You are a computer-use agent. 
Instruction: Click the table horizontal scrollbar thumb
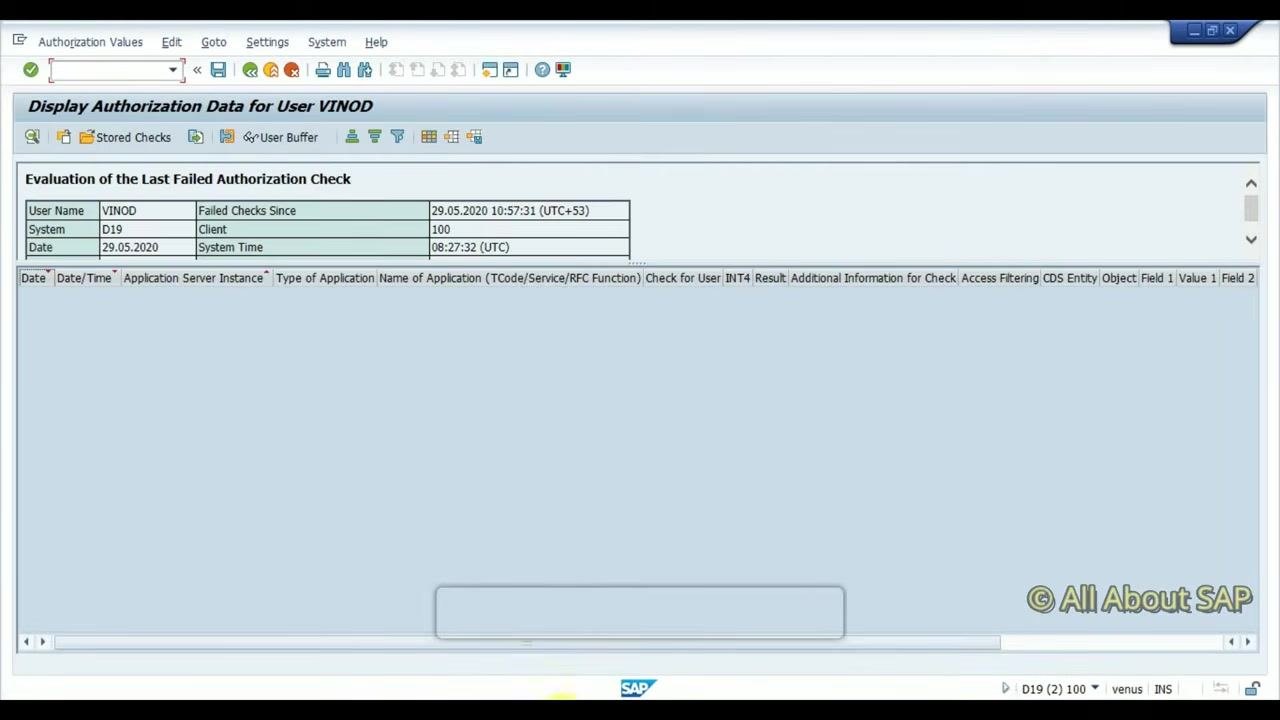click(x=528, y=642)
